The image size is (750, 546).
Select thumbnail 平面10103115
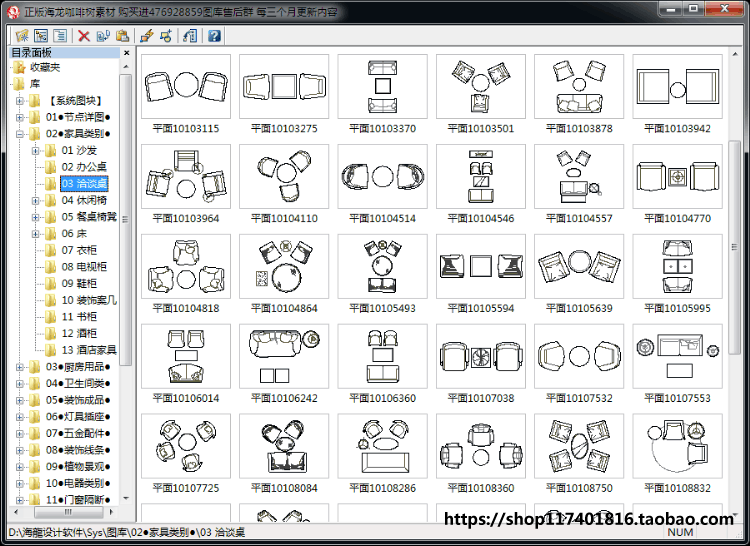(186, 87)
